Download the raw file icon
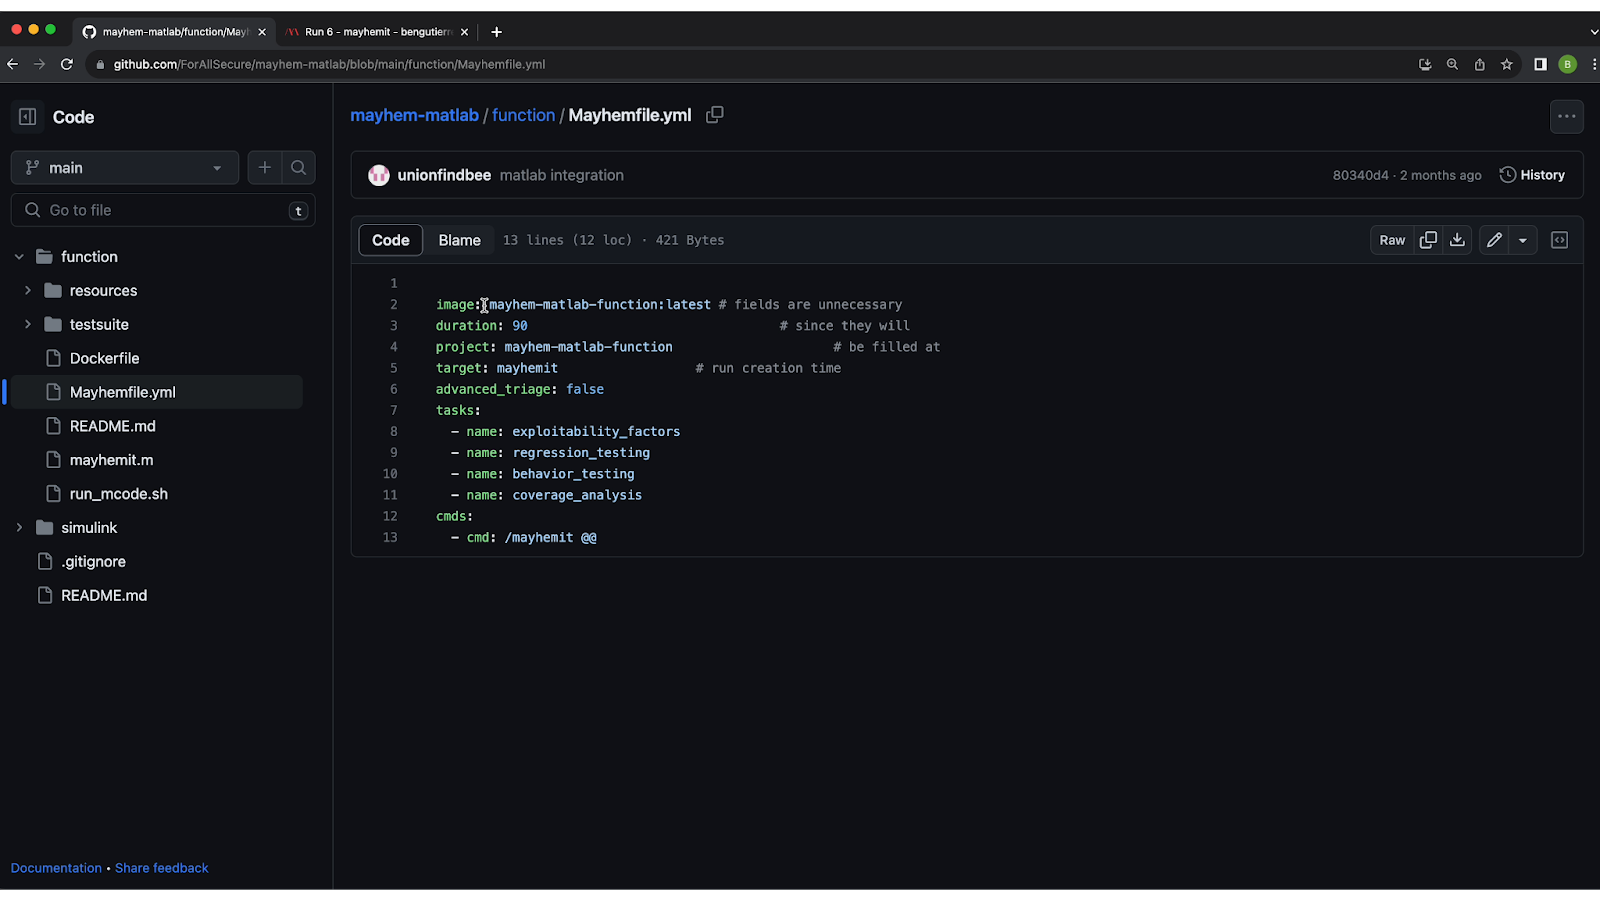The image size is (1600, 900). coord(1457,240)
